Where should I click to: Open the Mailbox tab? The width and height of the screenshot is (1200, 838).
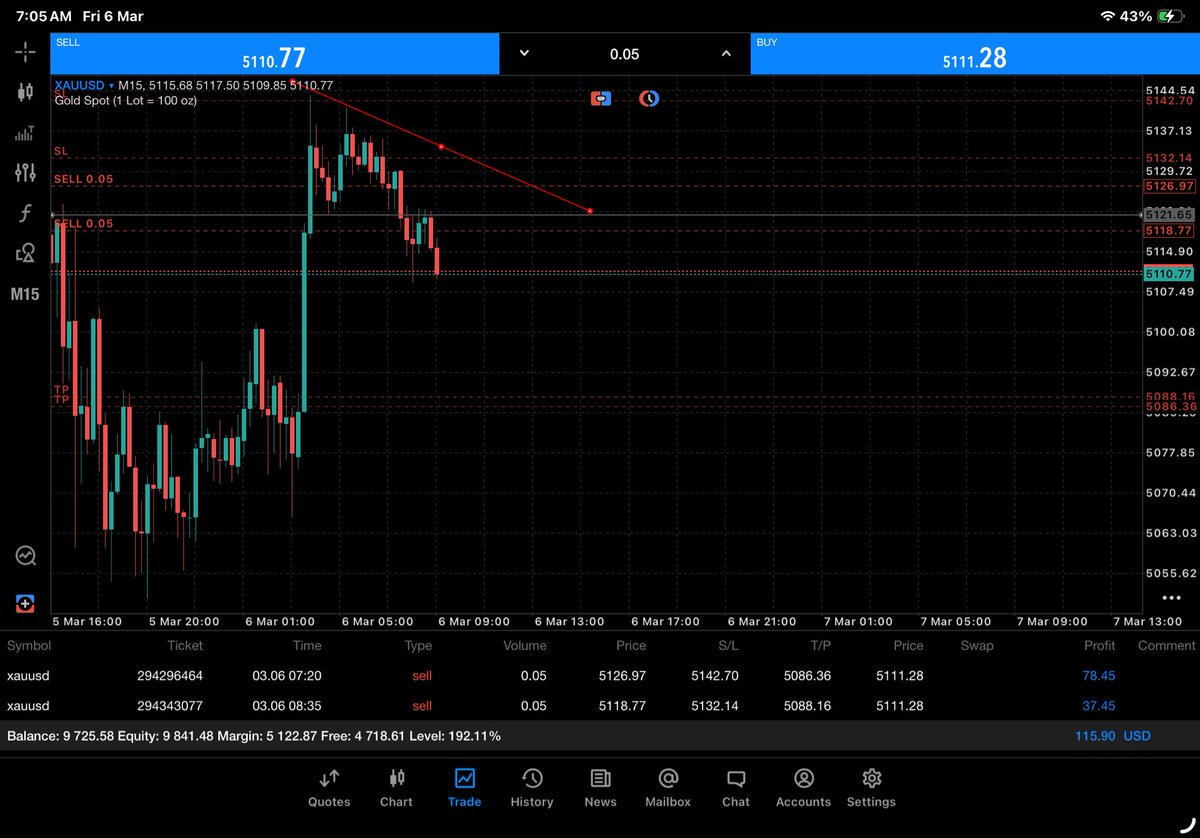tap(668, 788)
